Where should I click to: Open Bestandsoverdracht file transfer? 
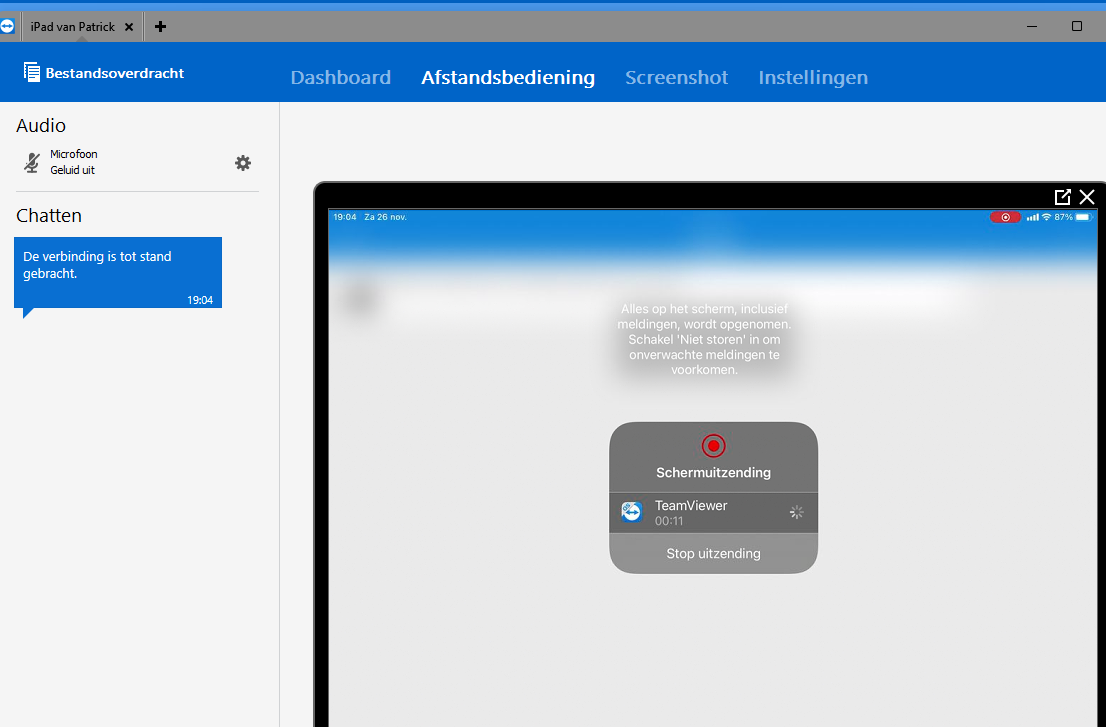coord(104,73)
